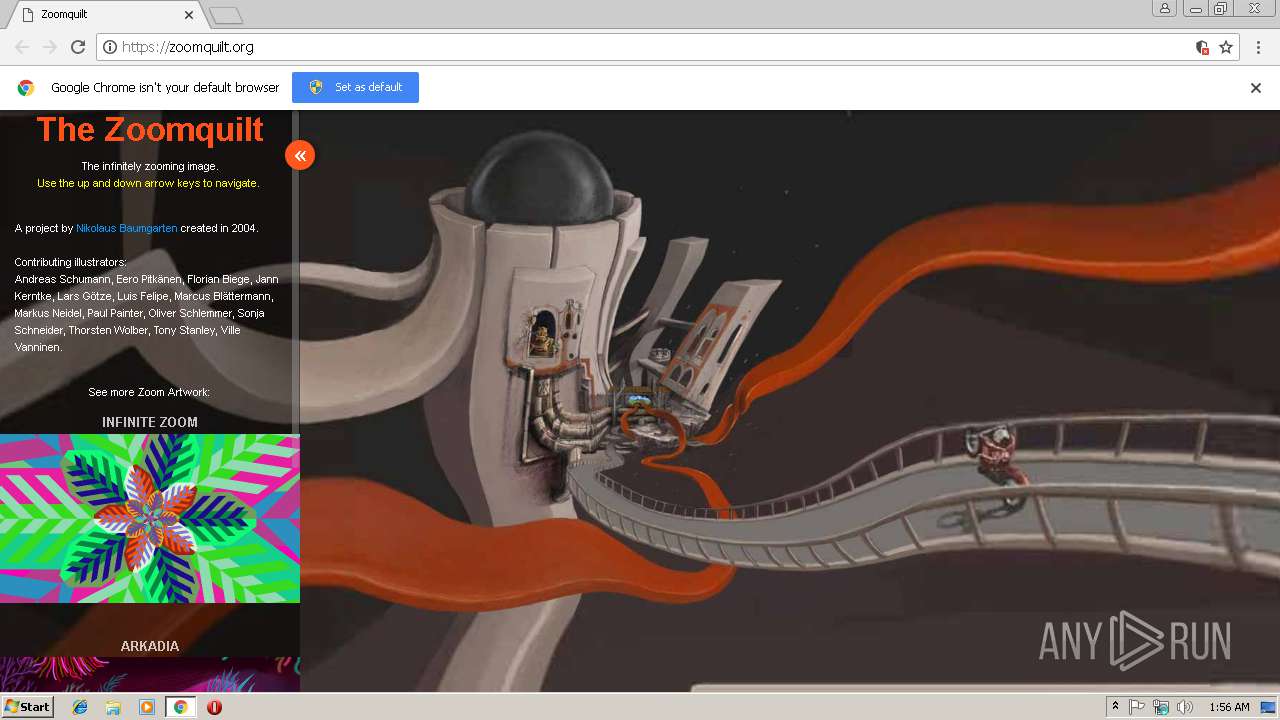The width and height of the screenshot is (1280, 720).
Task: Click the Set as default button
Action: (355, 87)
